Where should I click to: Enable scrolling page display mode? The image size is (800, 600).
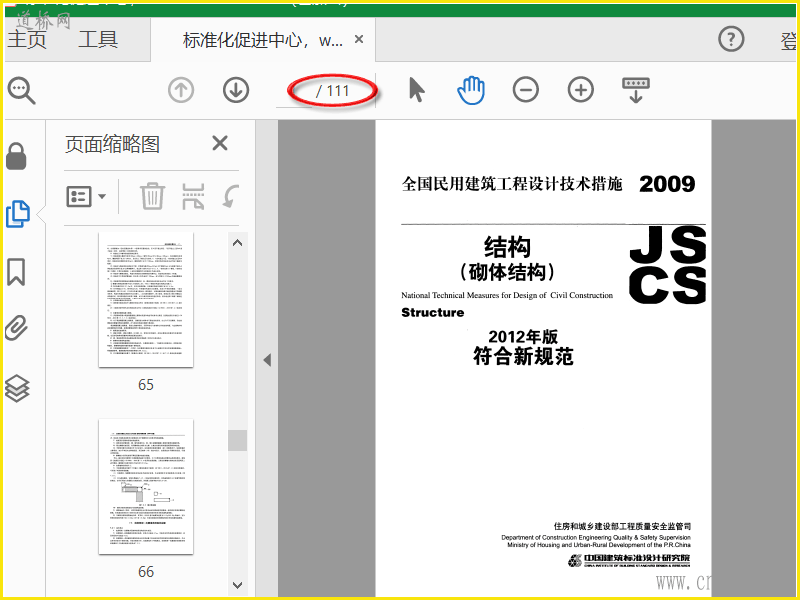[x=636, y=90]
